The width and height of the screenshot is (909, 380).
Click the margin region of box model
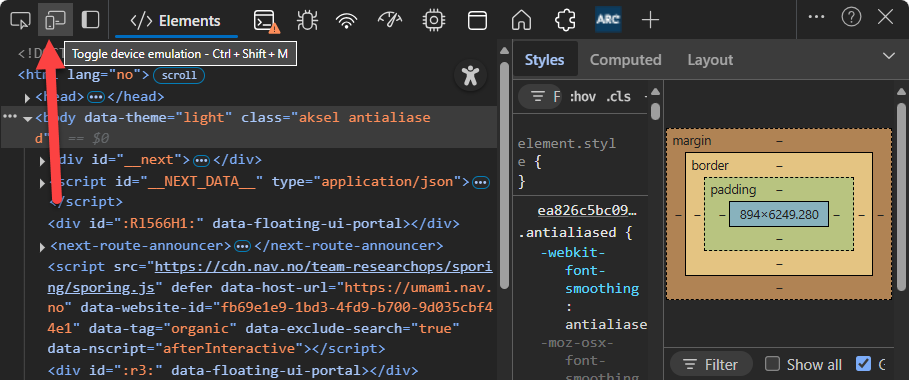[x=779, y=140]
